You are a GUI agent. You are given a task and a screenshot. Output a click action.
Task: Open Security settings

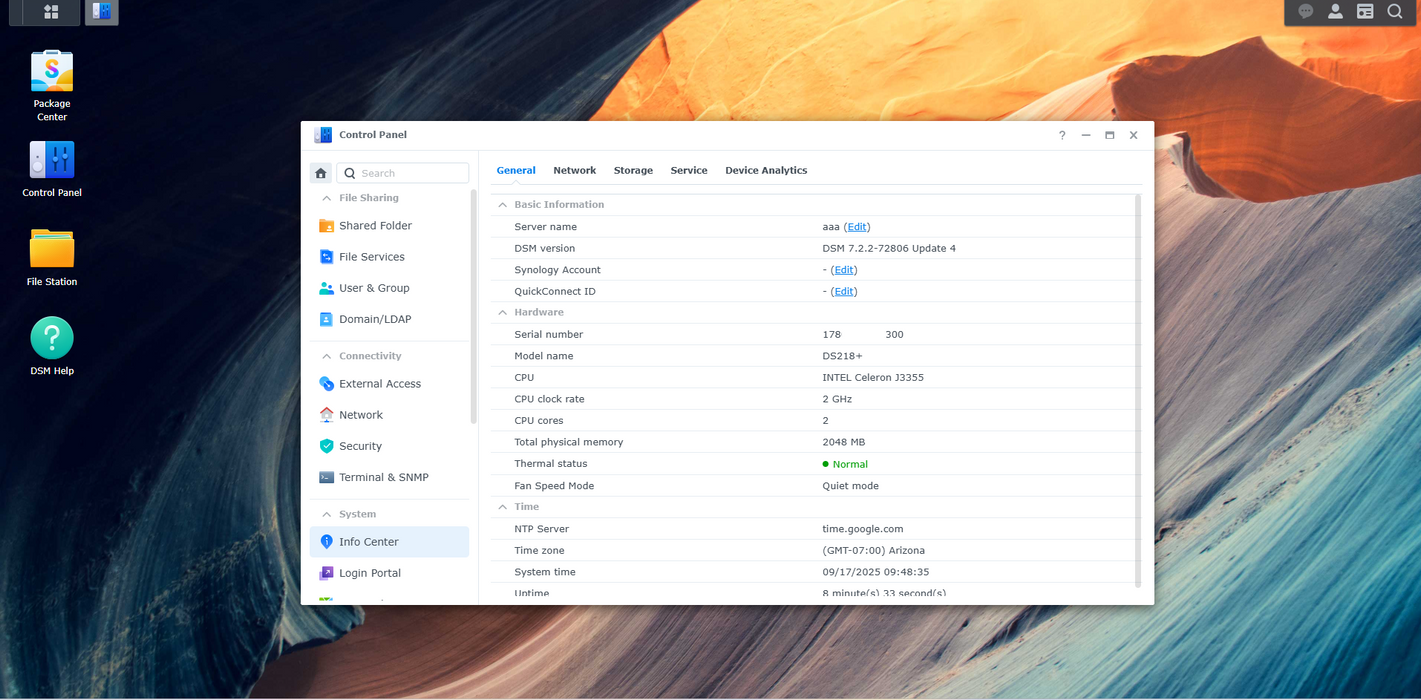pos(389,446)
